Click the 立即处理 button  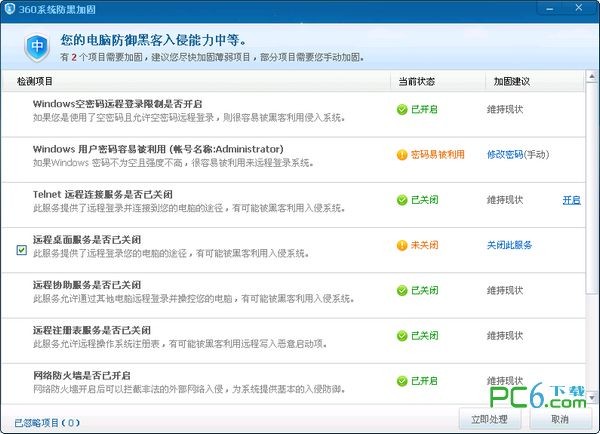[x=489, y=419]
